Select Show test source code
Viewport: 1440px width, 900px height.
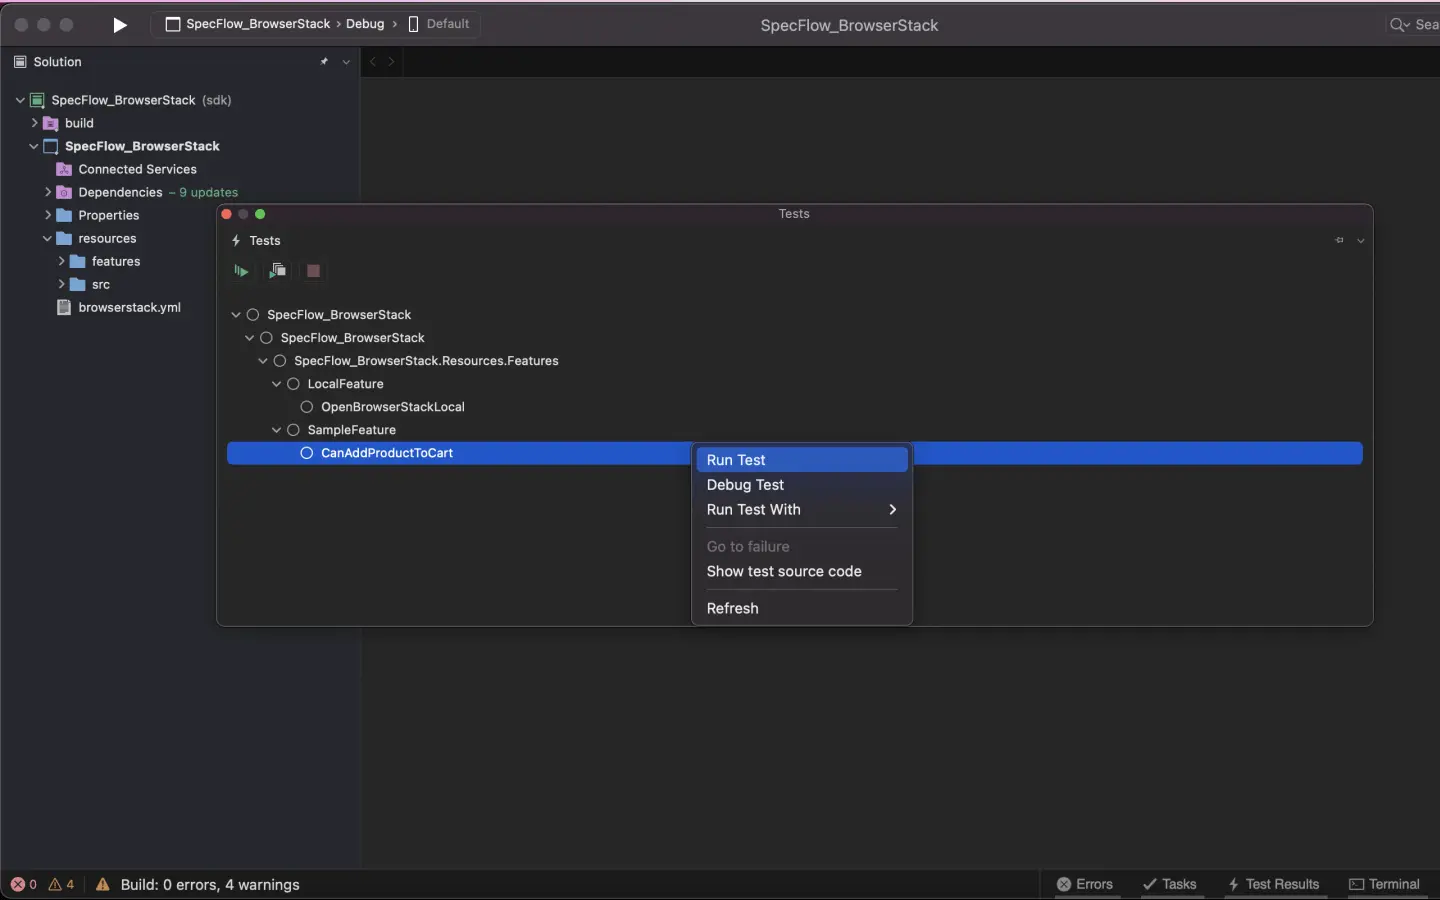point(784,572)
